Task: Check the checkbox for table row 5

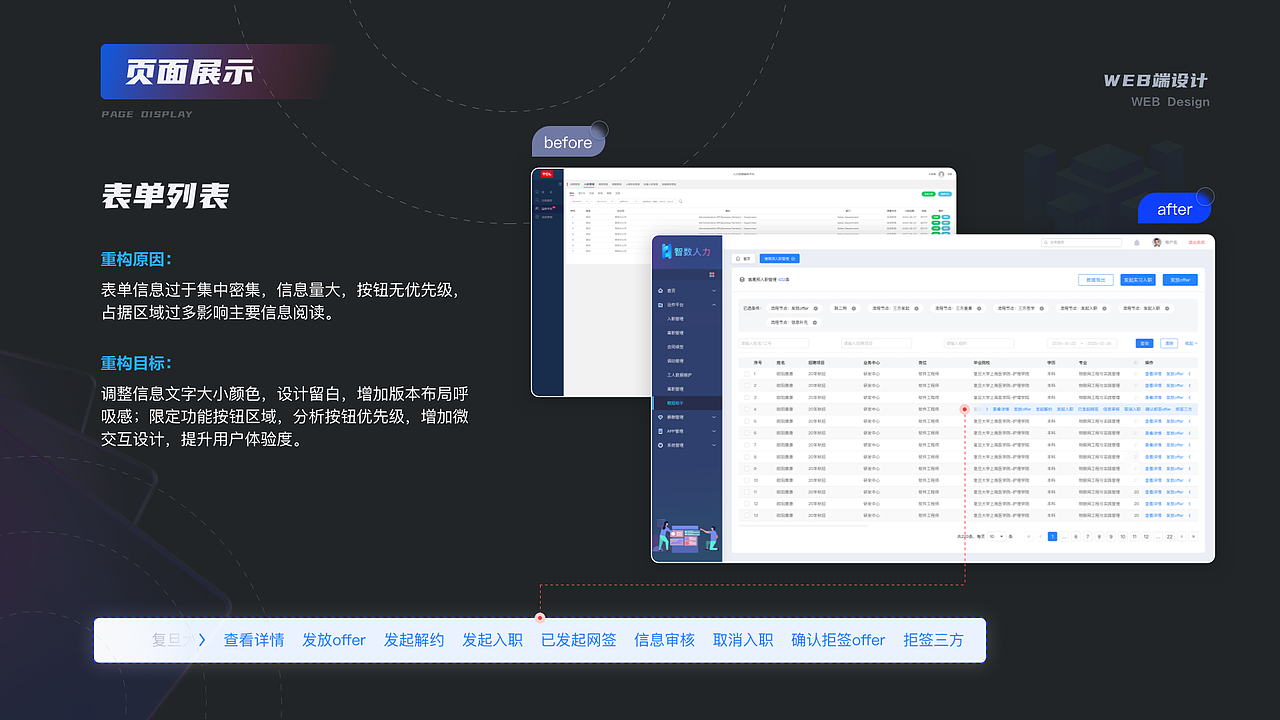Action: [x=746, y=421]
